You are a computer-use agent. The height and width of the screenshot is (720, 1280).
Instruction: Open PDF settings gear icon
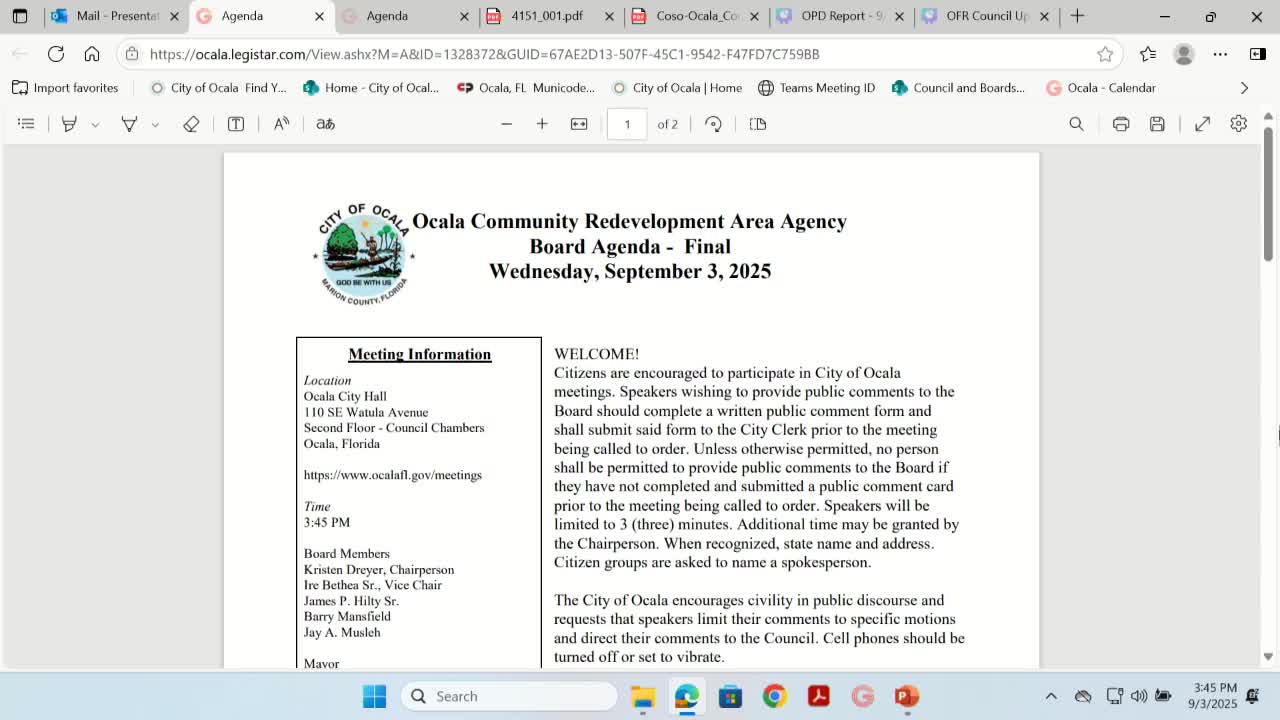(x=1239, y=124)
